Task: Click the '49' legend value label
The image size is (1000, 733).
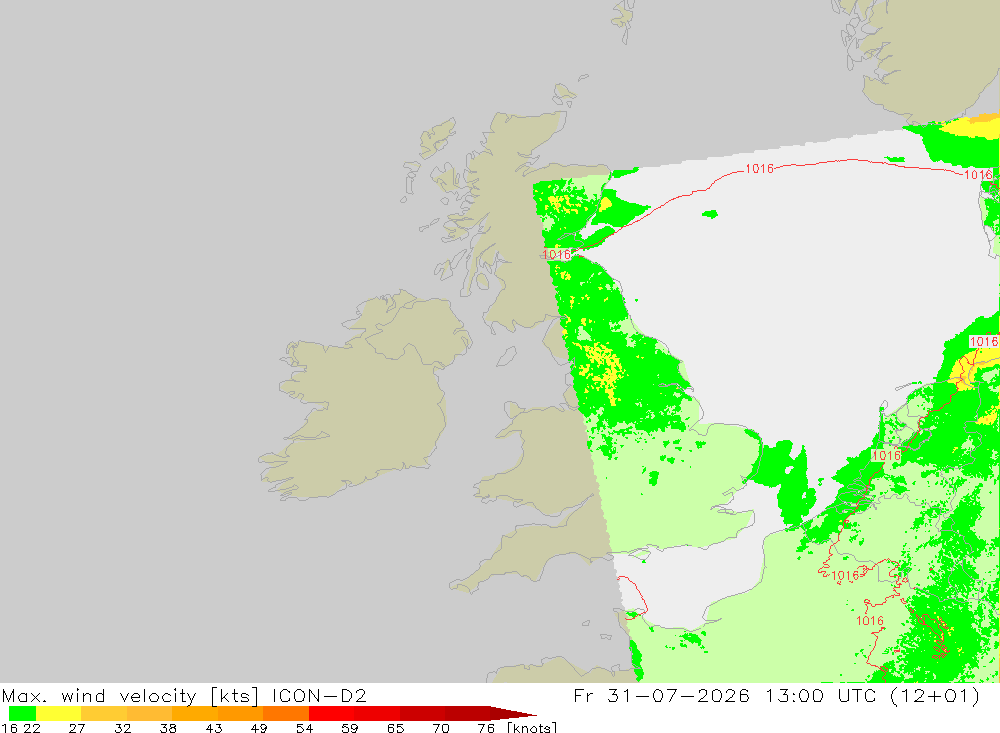Action: 259,728
